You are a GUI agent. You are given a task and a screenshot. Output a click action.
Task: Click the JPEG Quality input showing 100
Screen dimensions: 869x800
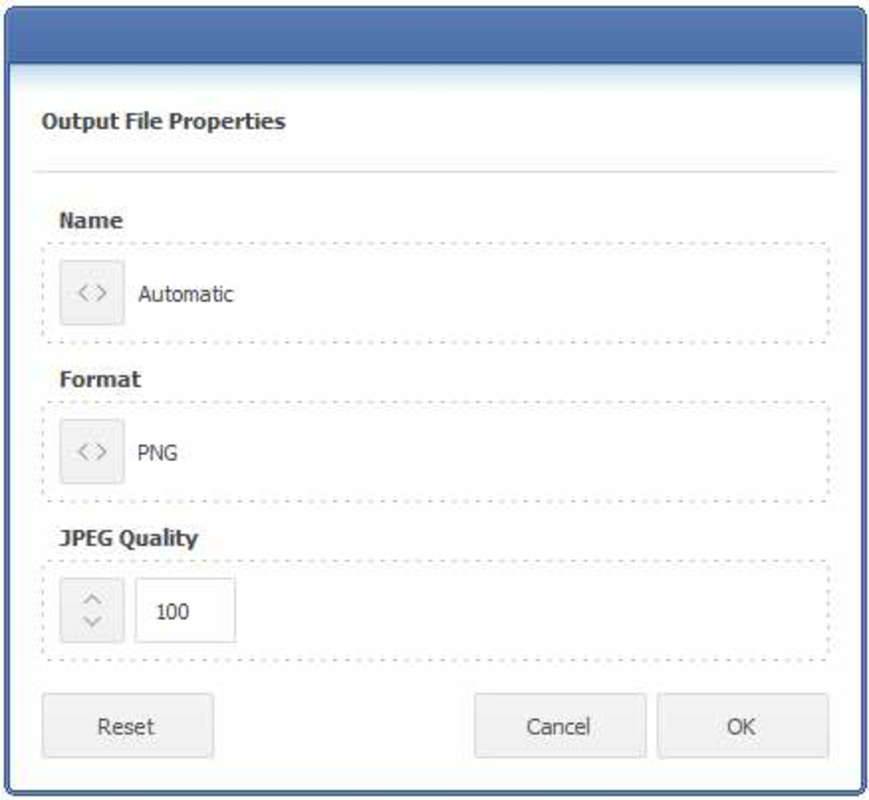pos(185,610)
